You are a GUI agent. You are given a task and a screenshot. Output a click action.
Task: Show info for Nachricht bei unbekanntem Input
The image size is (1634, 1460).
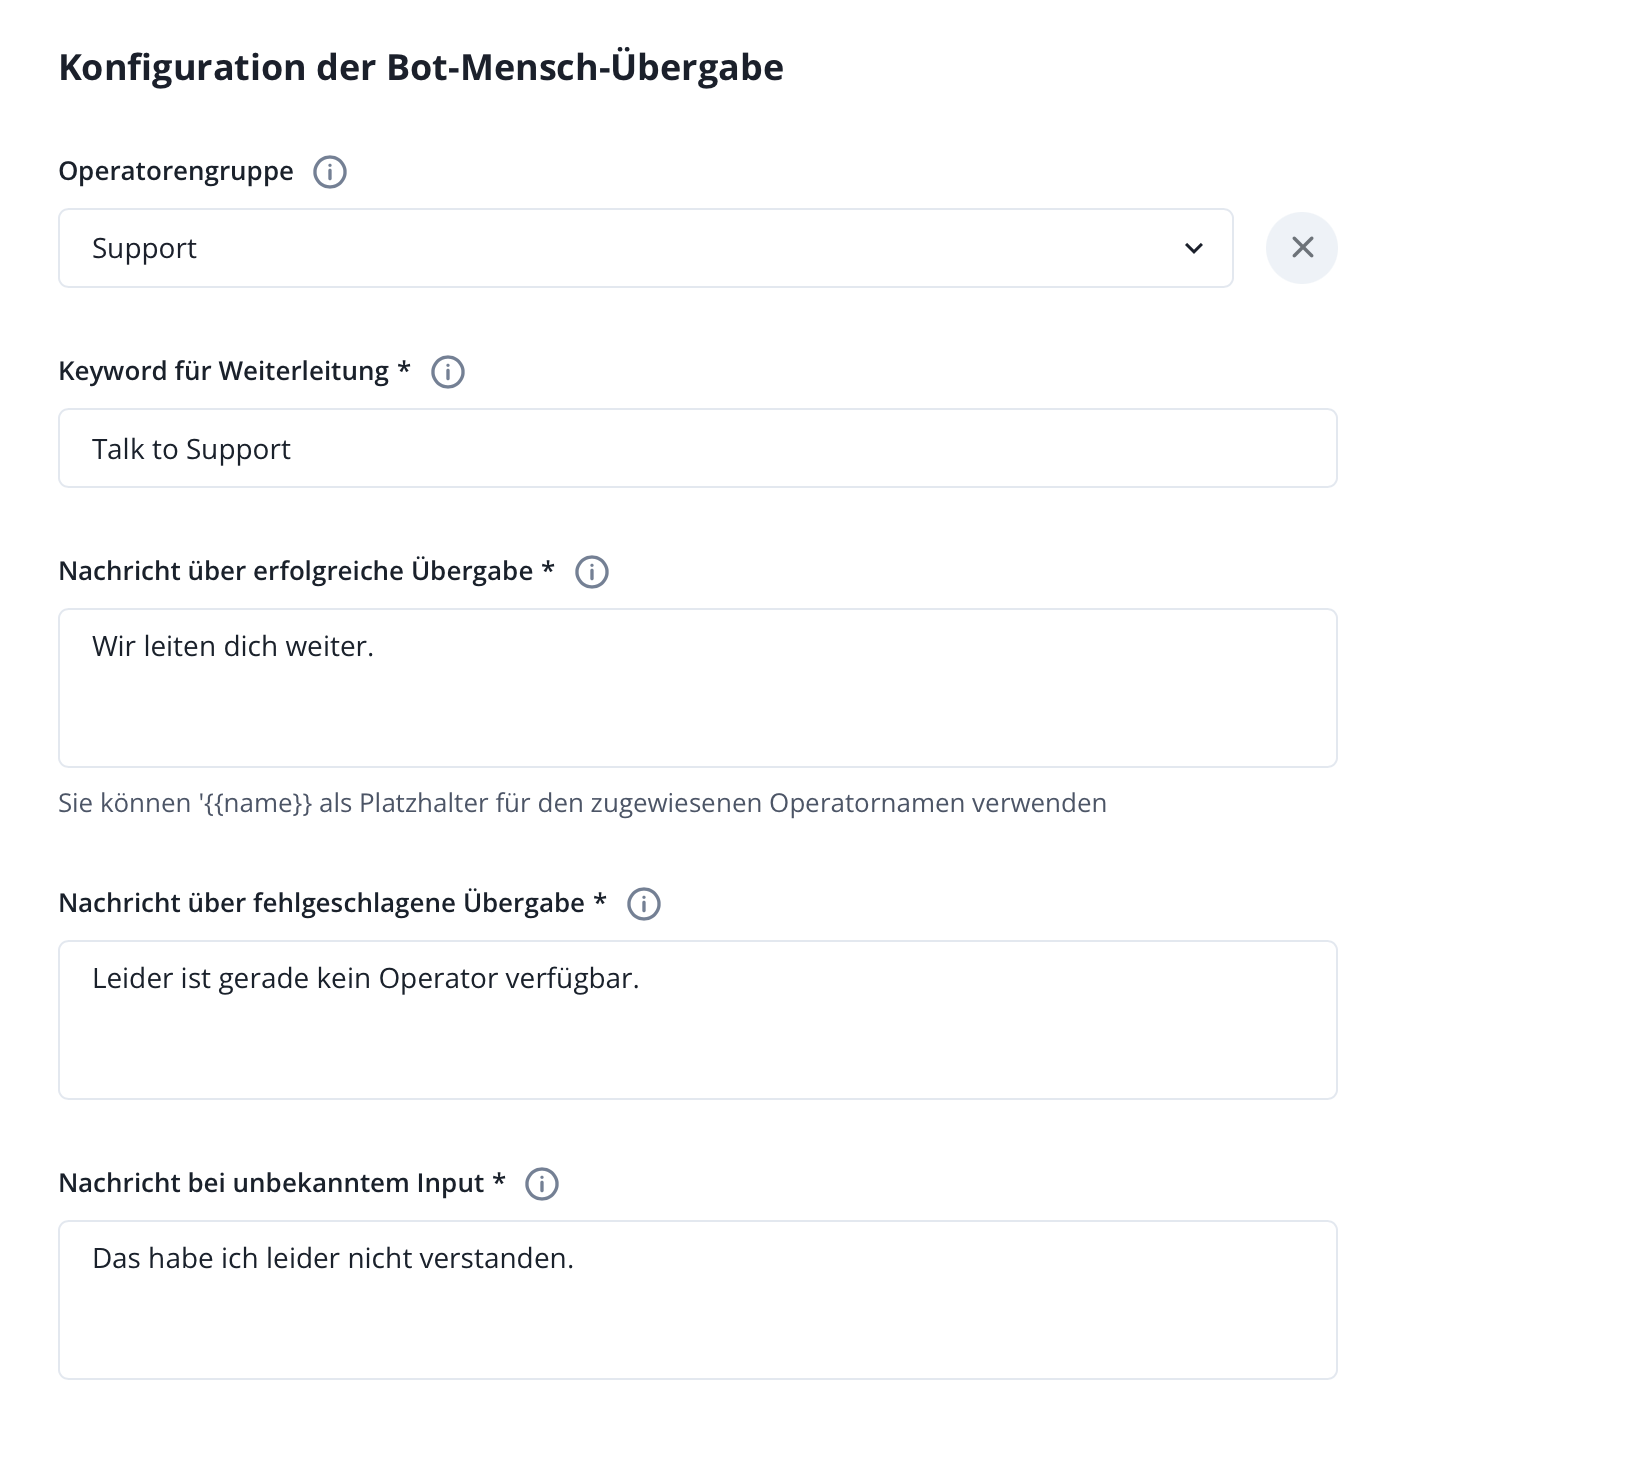[542, 1184]
